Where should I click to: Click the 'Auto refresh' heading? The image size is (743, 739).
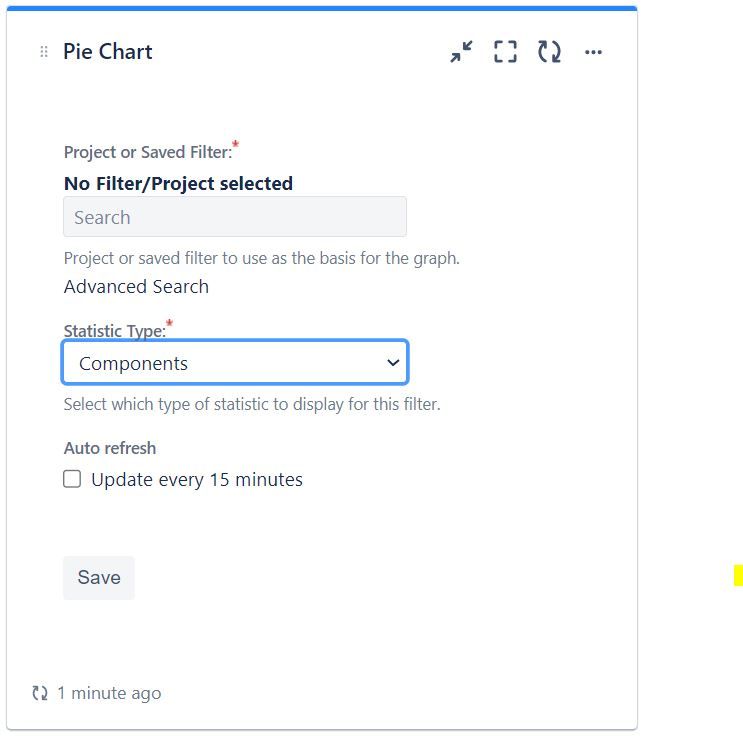tap(110, 448)
